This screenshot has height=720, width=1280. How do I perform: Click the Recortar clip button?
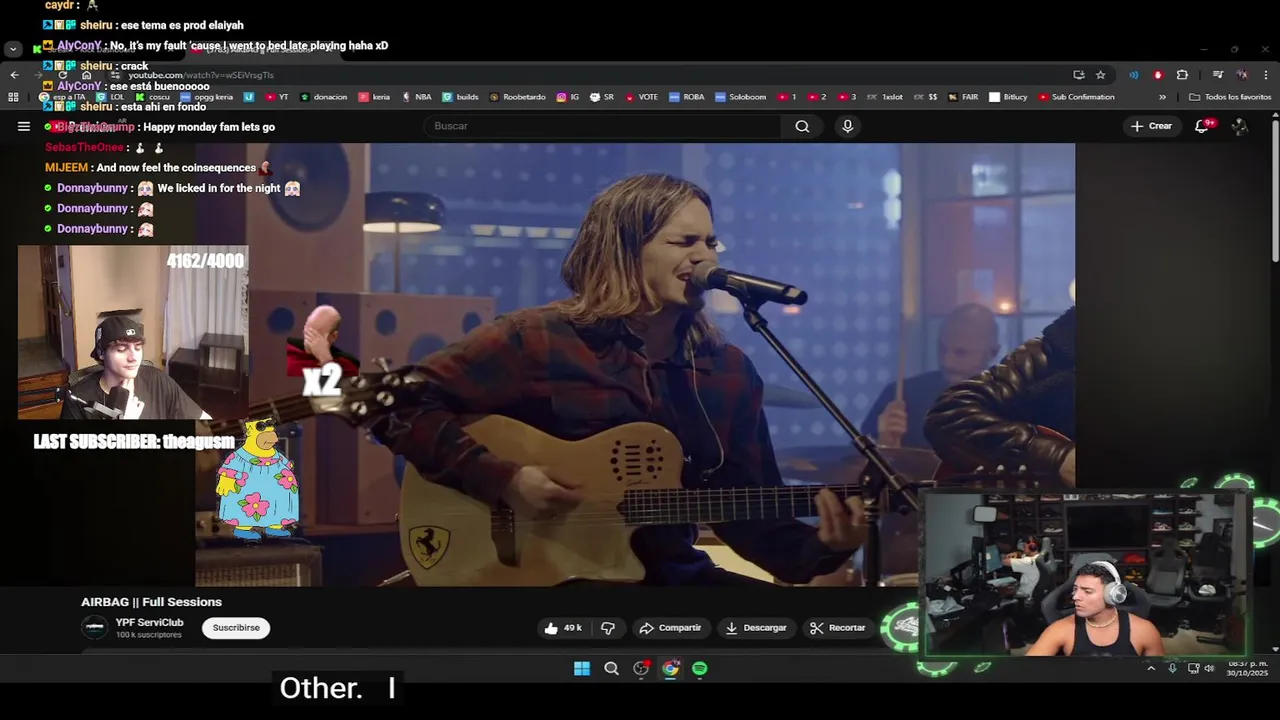[x=838, y=628]
